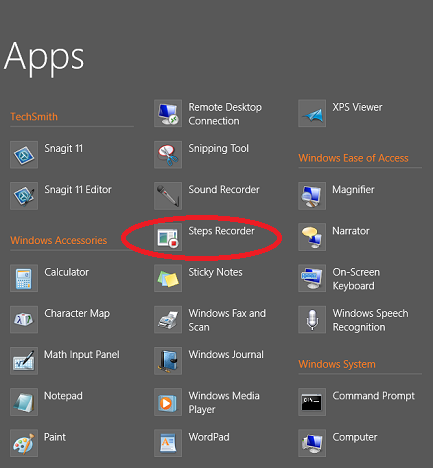Open the Narrator icon
The image size is (433, 468).
pyautogui.click(x=312, y=237)
